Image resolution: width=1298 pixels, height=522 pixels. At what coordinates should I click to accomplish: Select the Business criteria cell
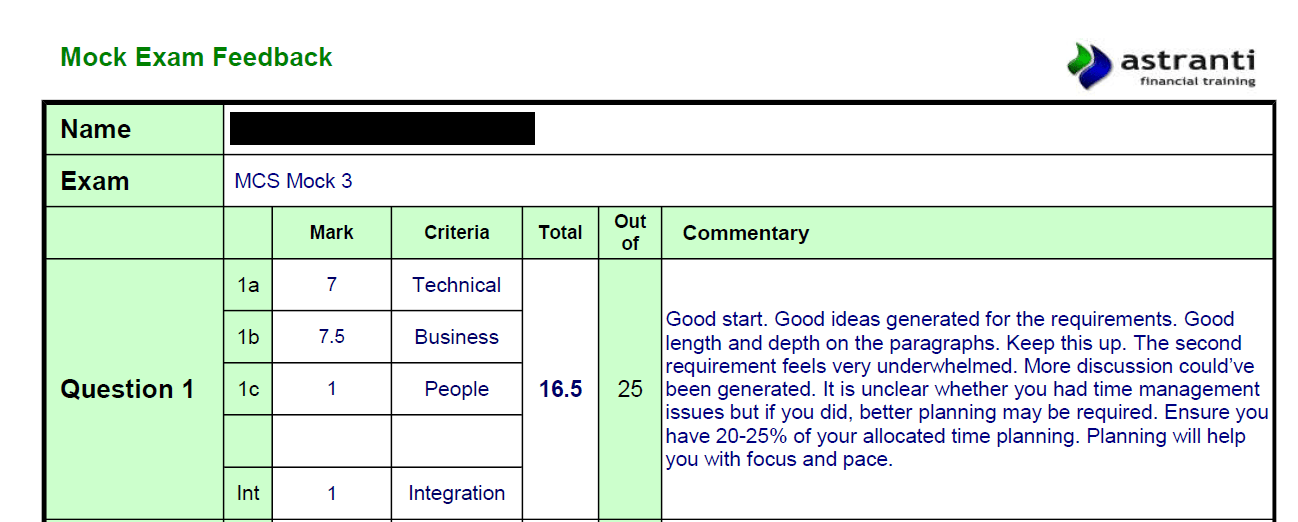[456, 337]
